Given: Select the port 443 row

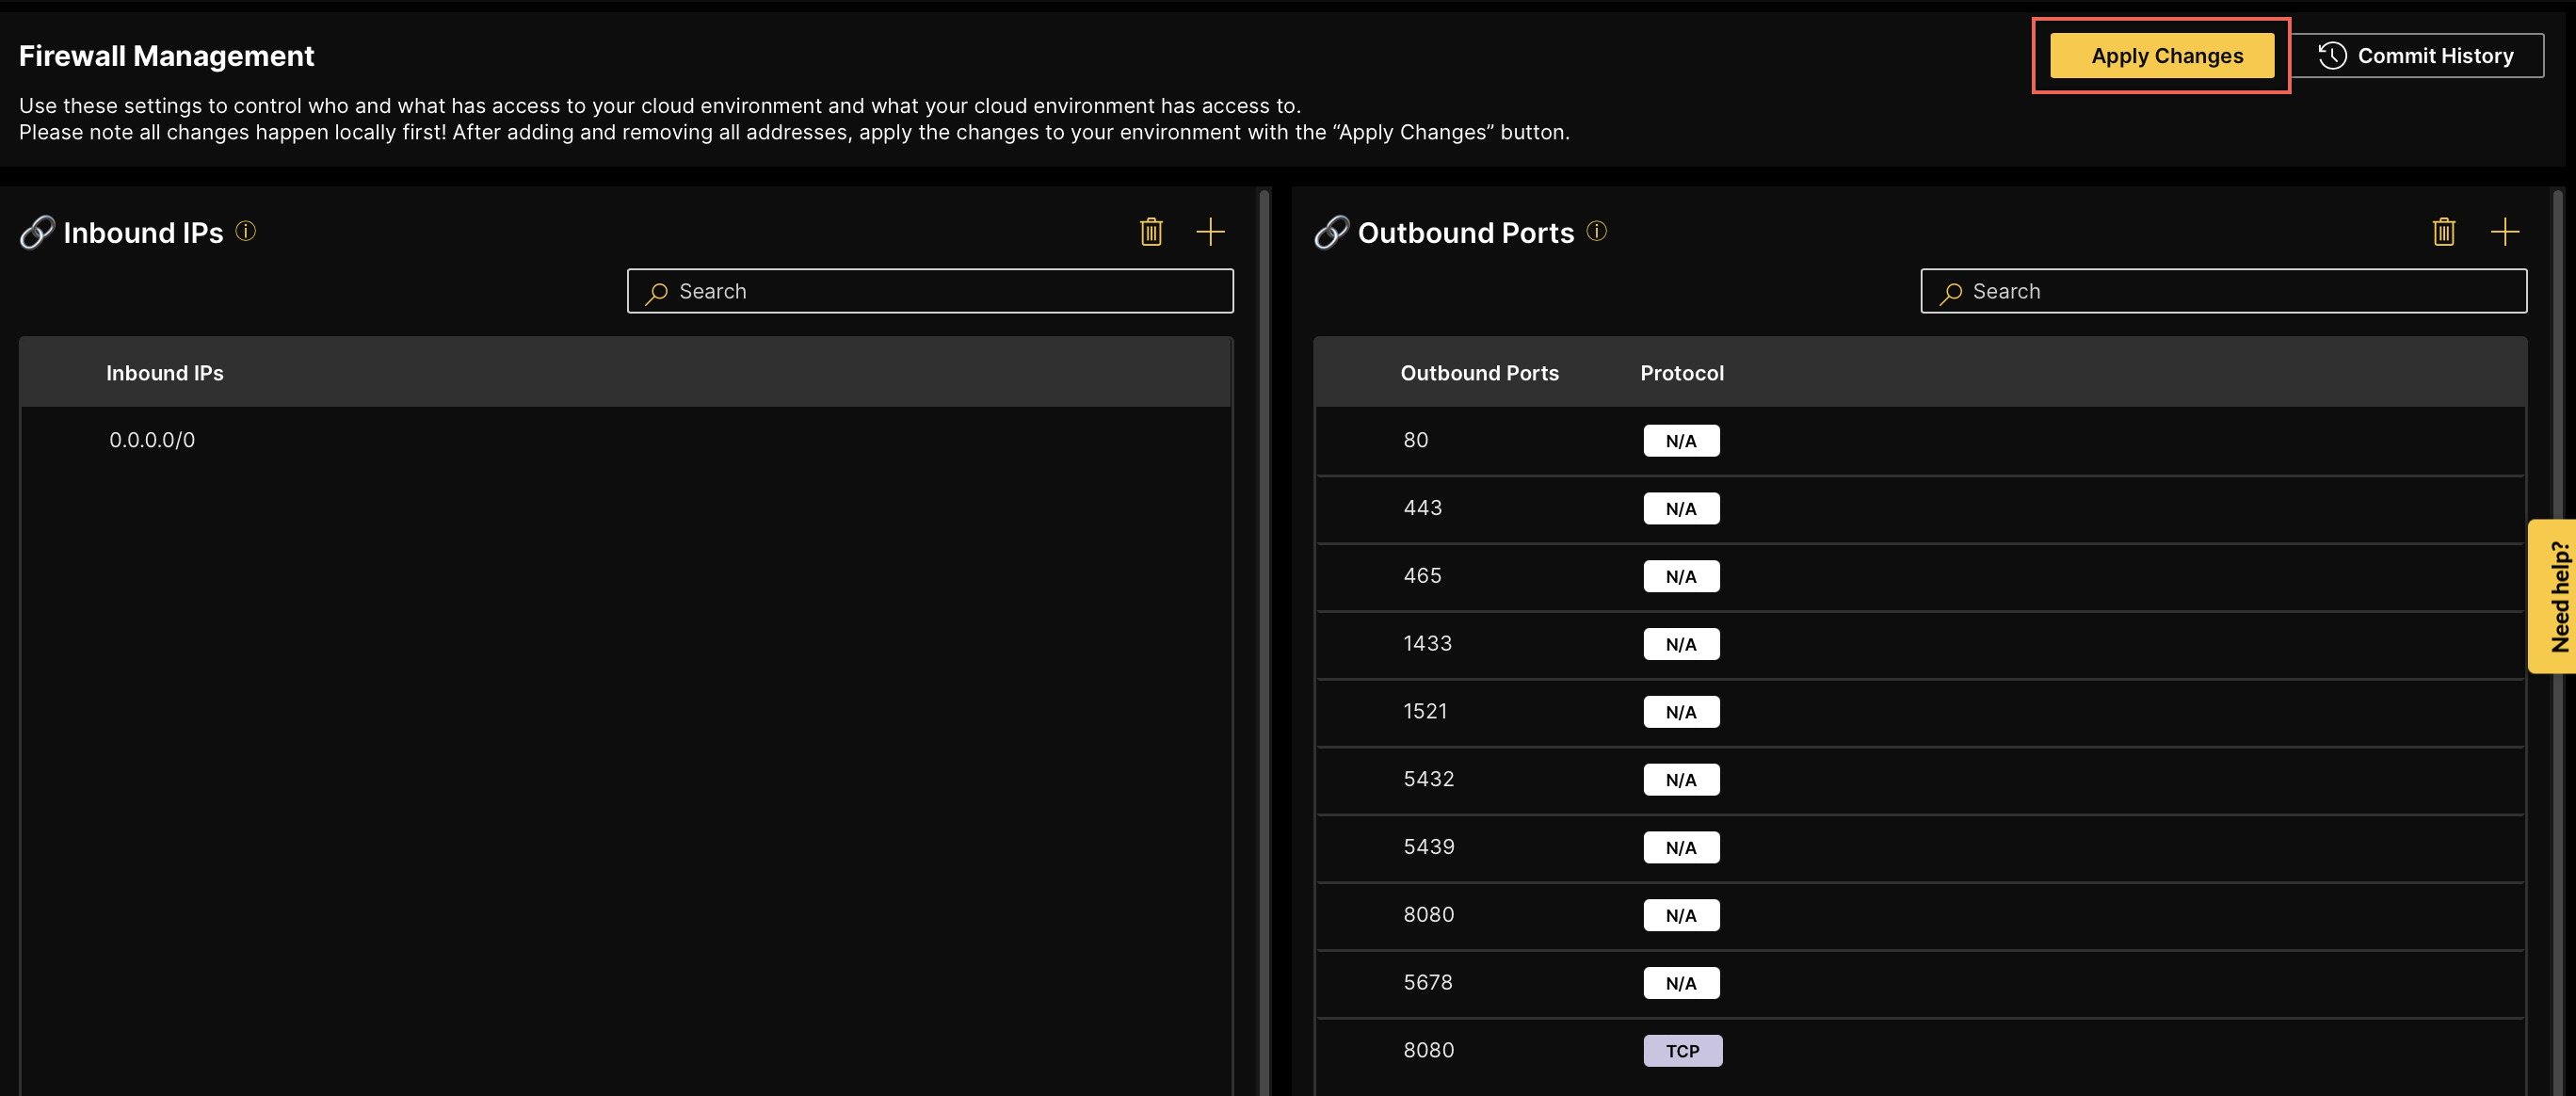Looking at the screenshot, I should 1422,508.
